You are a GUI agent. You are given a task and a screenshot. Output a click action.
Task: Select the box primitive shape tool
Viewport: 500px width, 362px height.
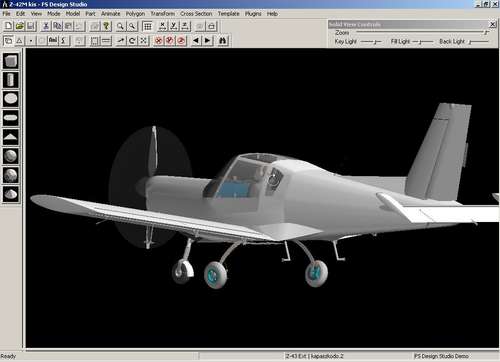(x=11, y=61)
